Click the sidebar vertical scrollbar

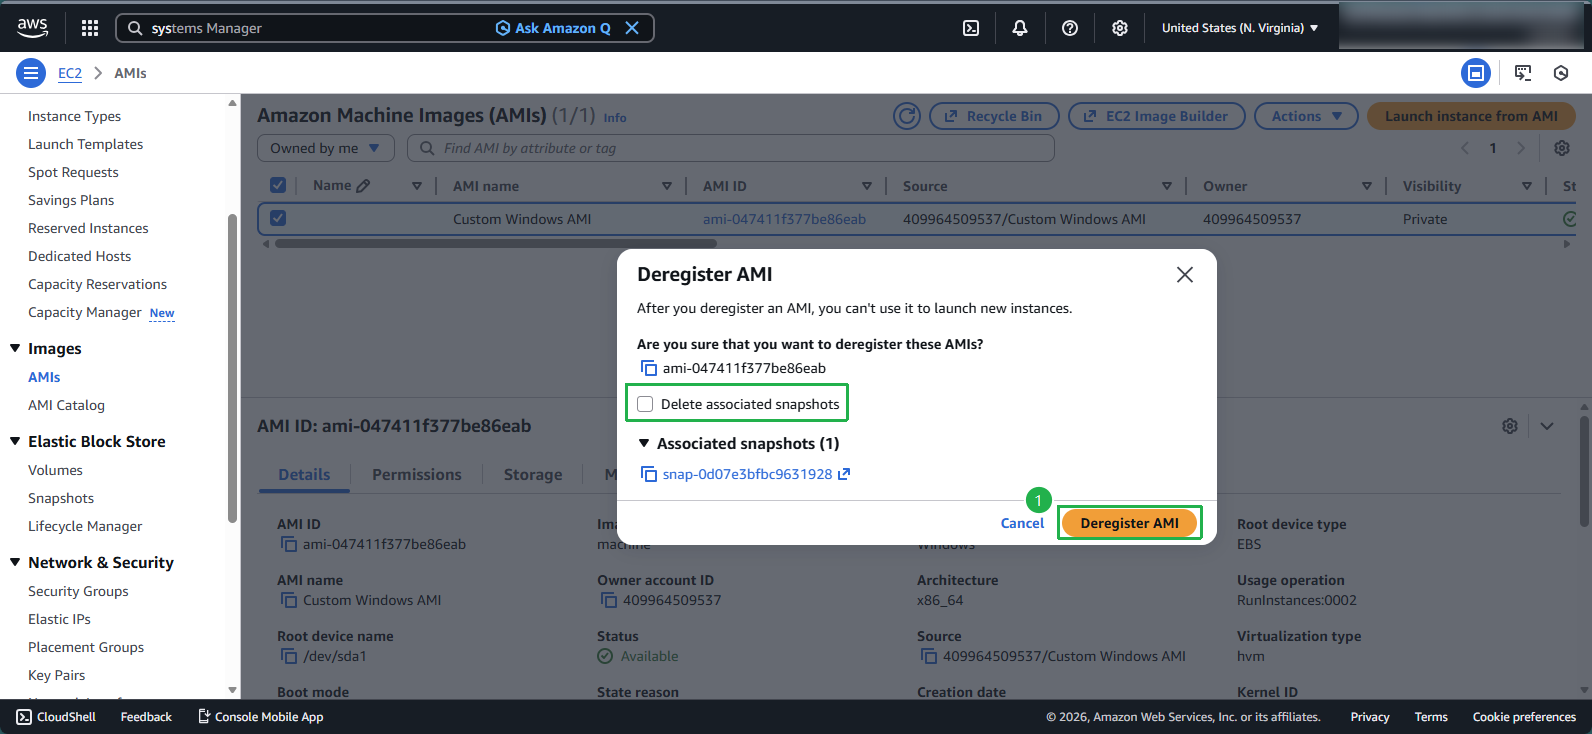pyautogui.click(x=232, y=368)
